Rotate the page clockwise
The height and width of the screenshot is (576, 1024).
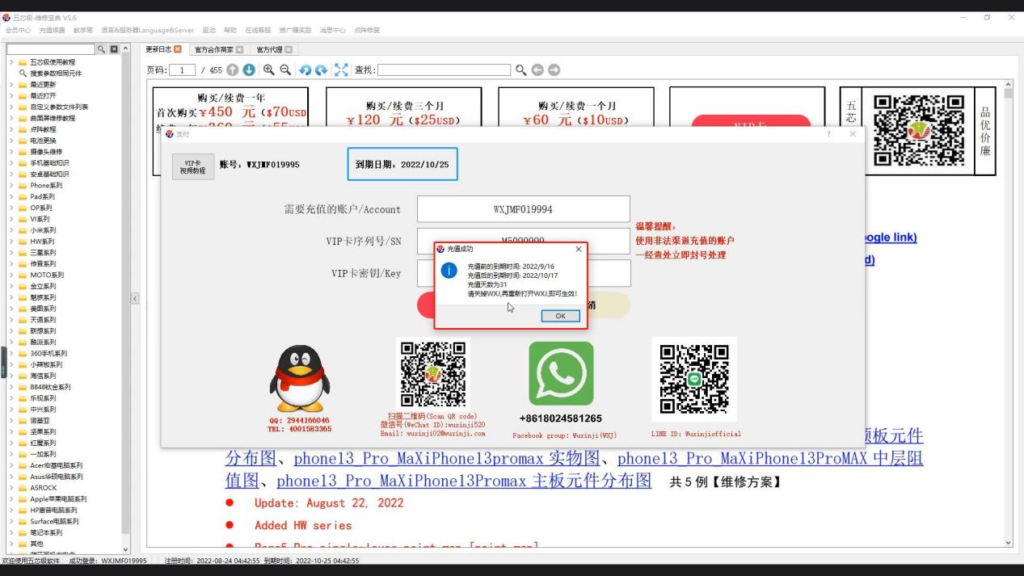point(321,70)
